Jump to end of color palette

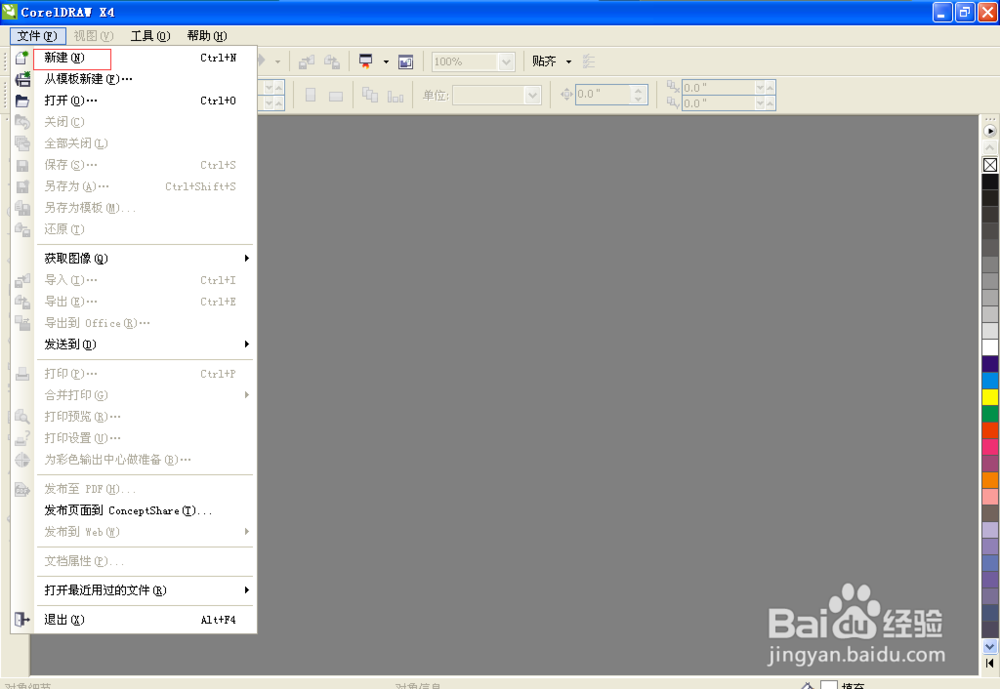click(990, 663)
